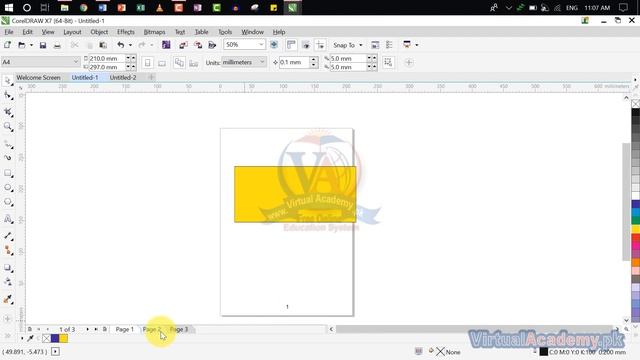Toggle Show rulers button
This screenshot has width=640, height=360.
click(x=291, y=45)
